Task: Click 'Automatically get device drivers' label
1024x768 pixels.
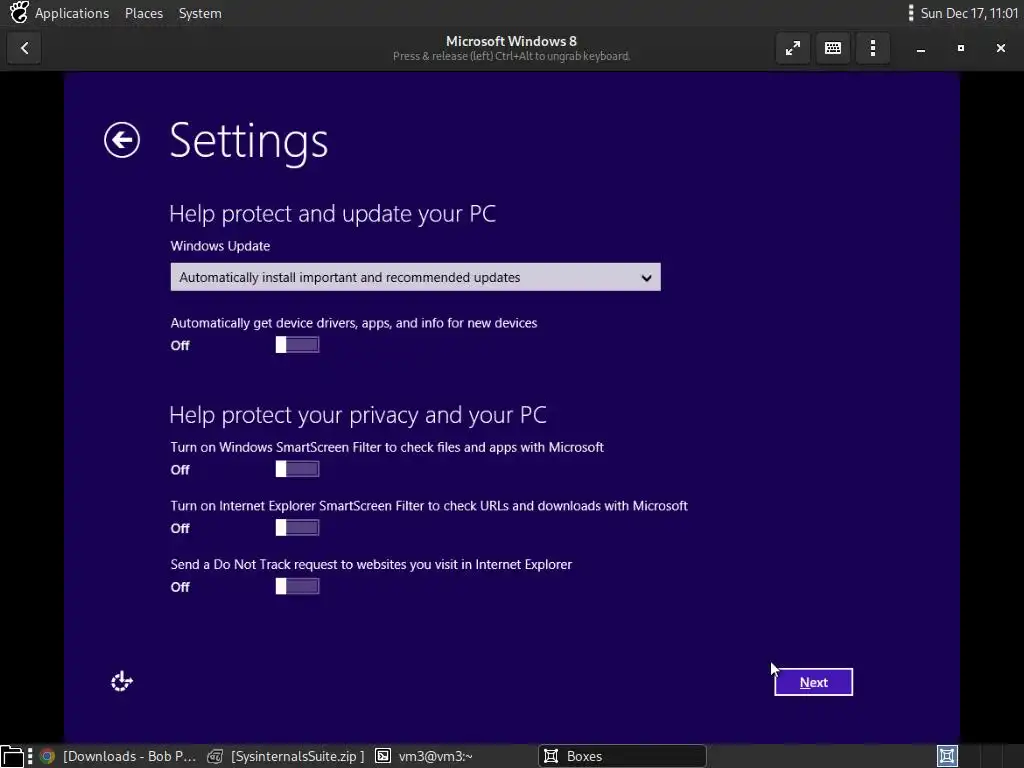Action: click(x=354, y=323)
